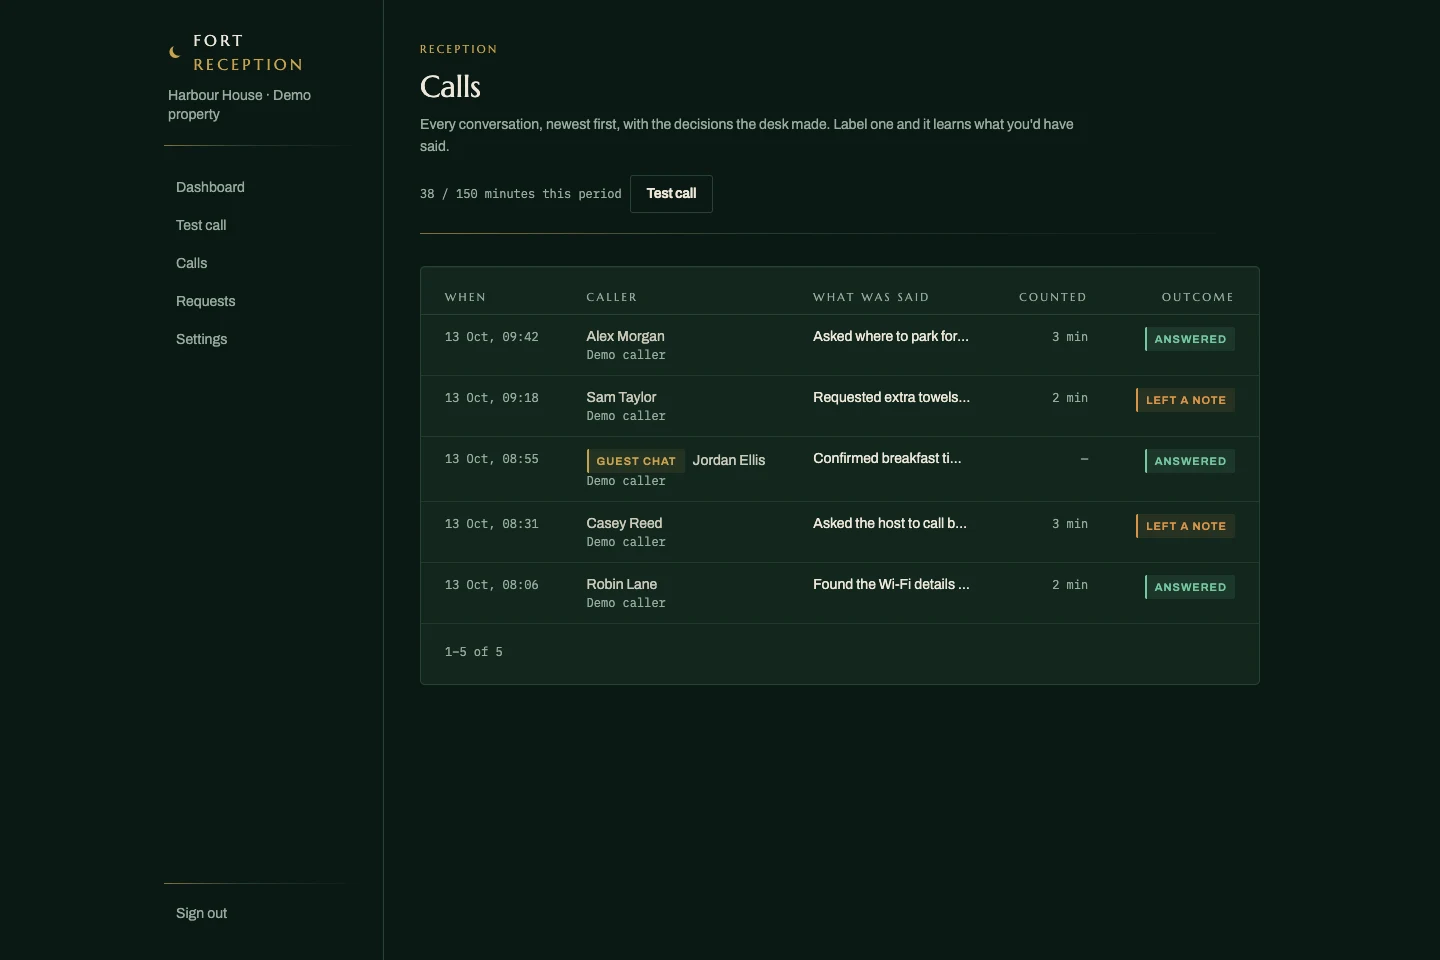Click Left a Note badge for Sam Taylor
The width and height of the screenshot is (1440, 960).
[1185, 400]
